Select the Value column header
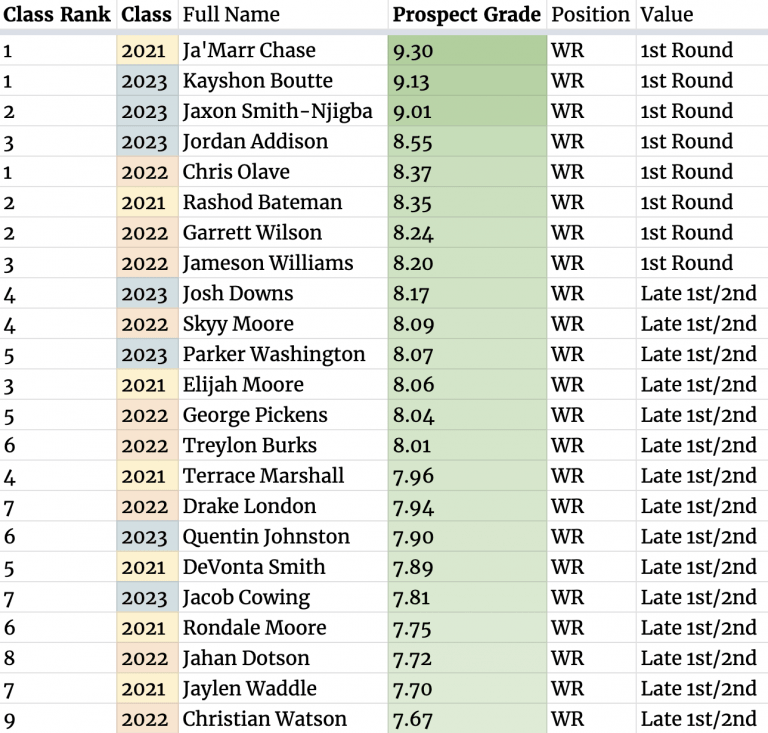Viewport: 768px width, 733px height. (x=702, y=15)
